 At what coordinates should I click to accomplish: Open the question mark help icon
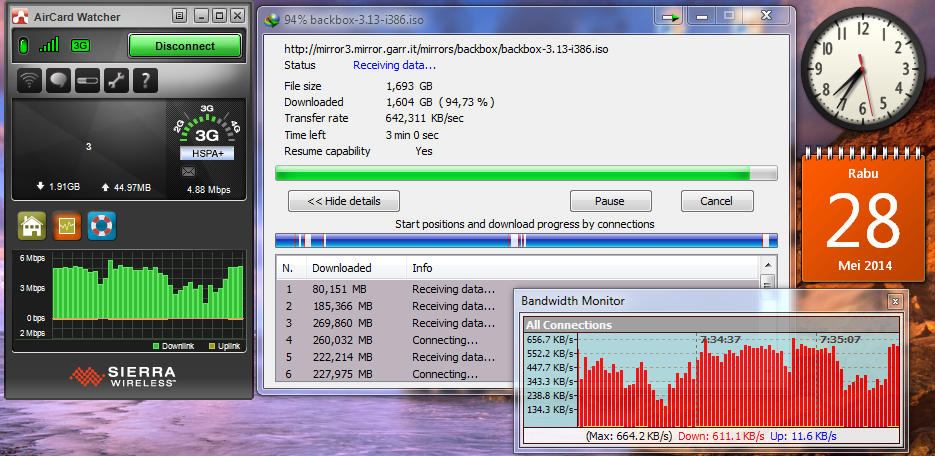coord(145,80)
